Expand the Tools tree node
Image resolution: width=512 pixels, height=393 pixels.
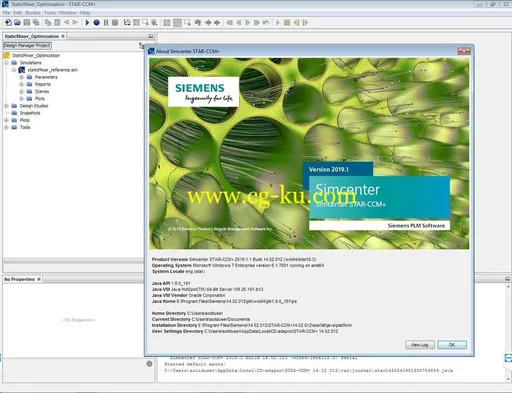(6, 127)
